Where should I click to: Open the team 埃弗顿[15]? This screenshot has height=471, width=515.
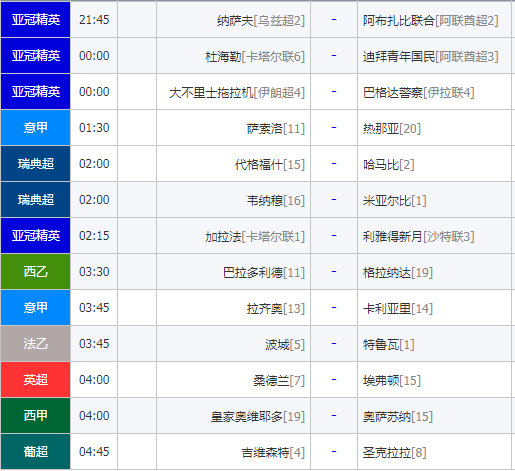(x=392, y=381)
